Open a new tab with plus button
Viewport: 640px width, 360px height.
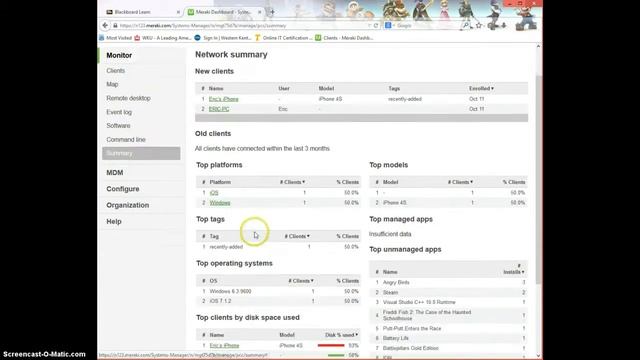[x=272, y=12]
